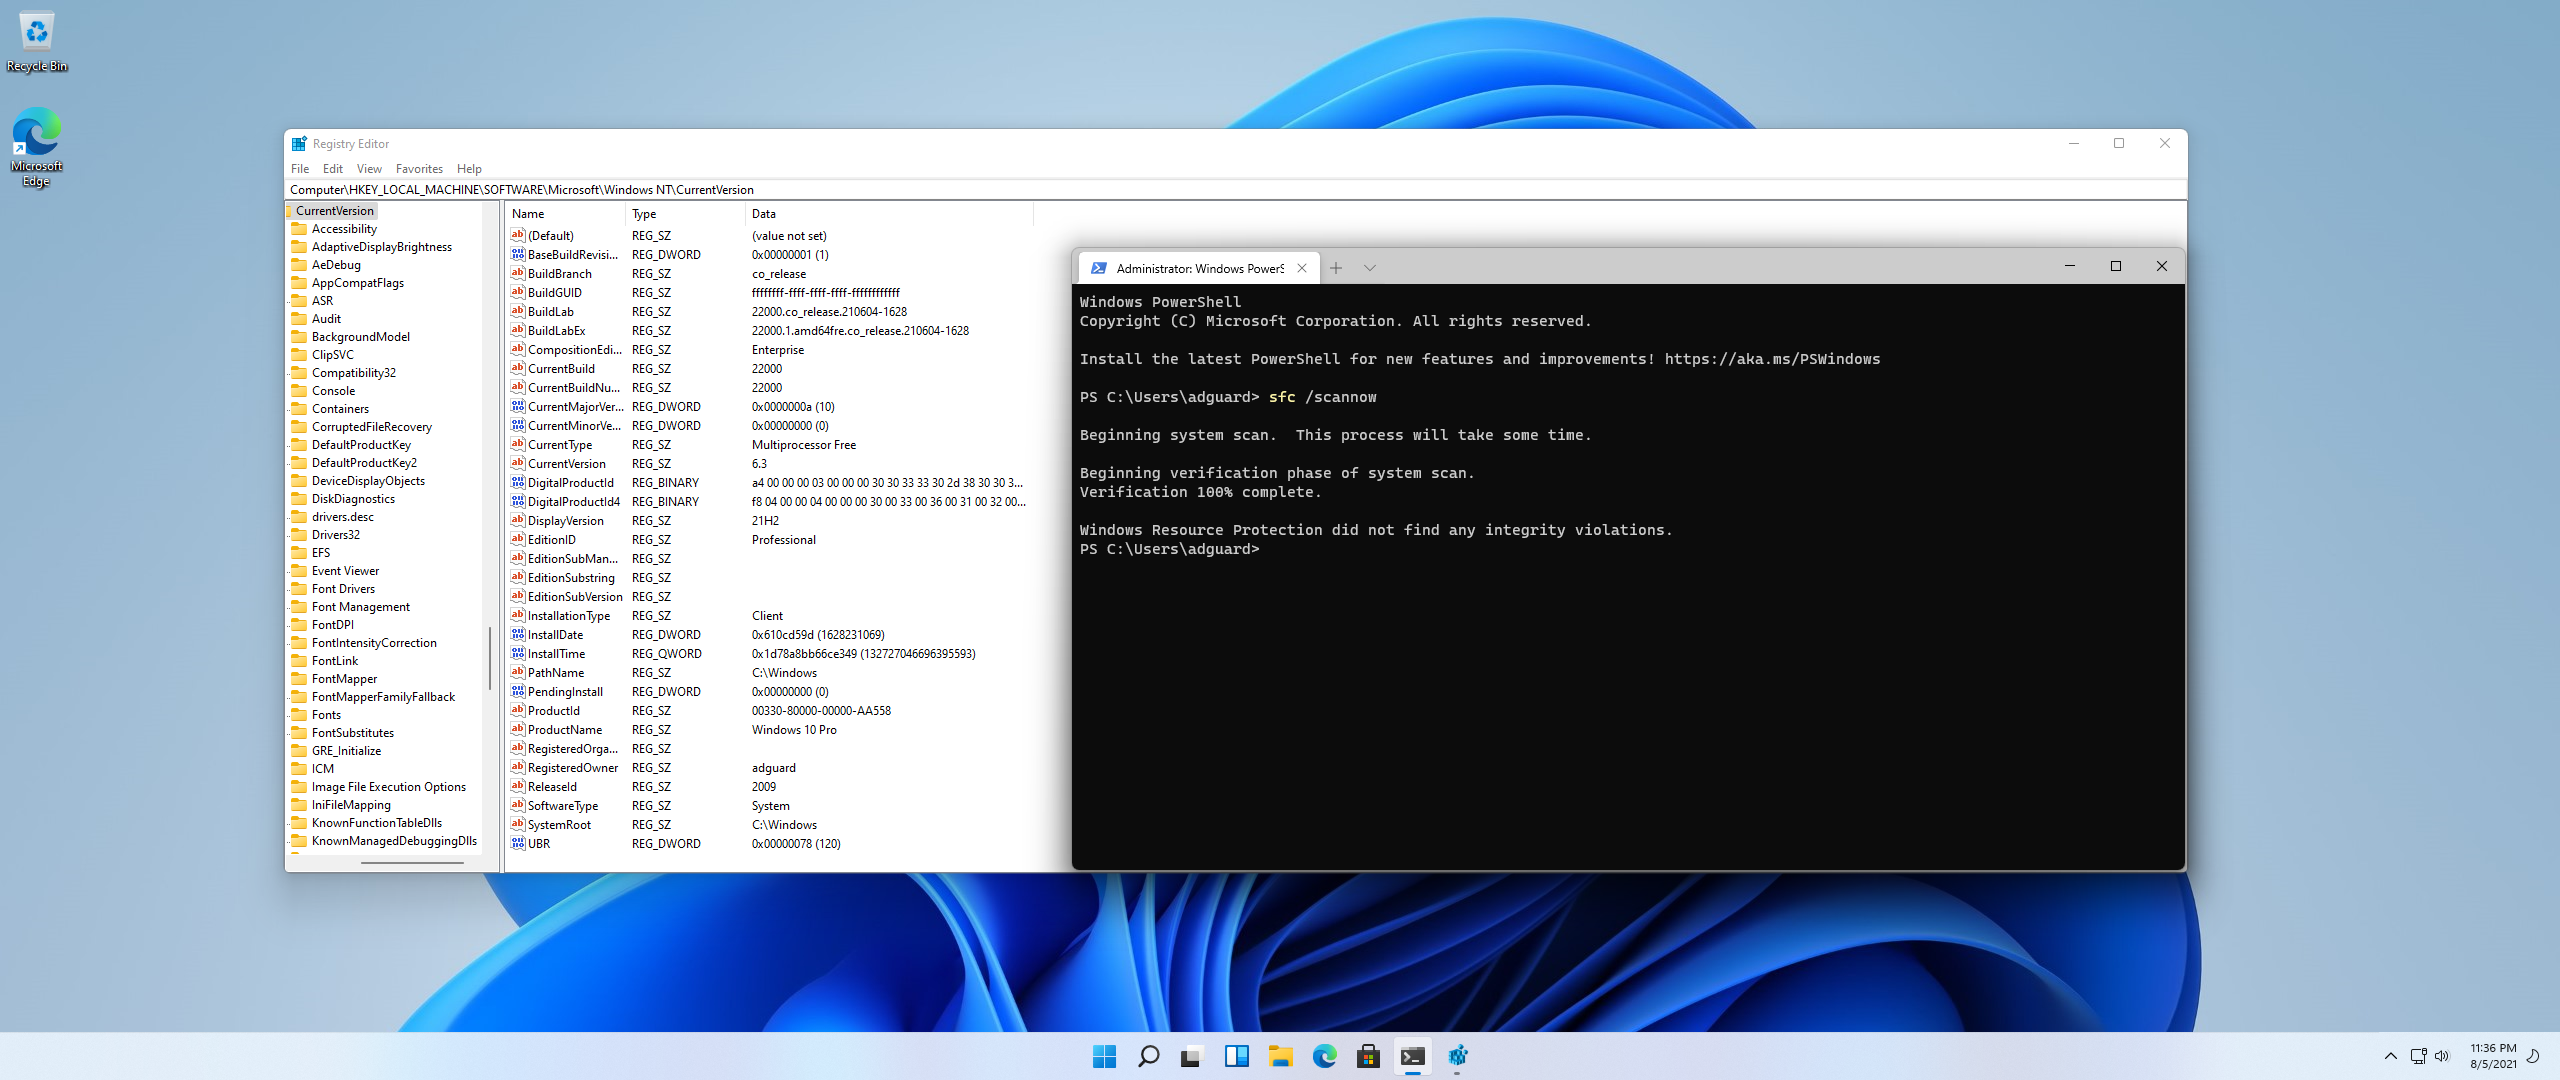The width and height of the screenshot is (2560, 1080).
Task: Select the KnownFunctionTableDlls tree key
Action: pos(377,823)
